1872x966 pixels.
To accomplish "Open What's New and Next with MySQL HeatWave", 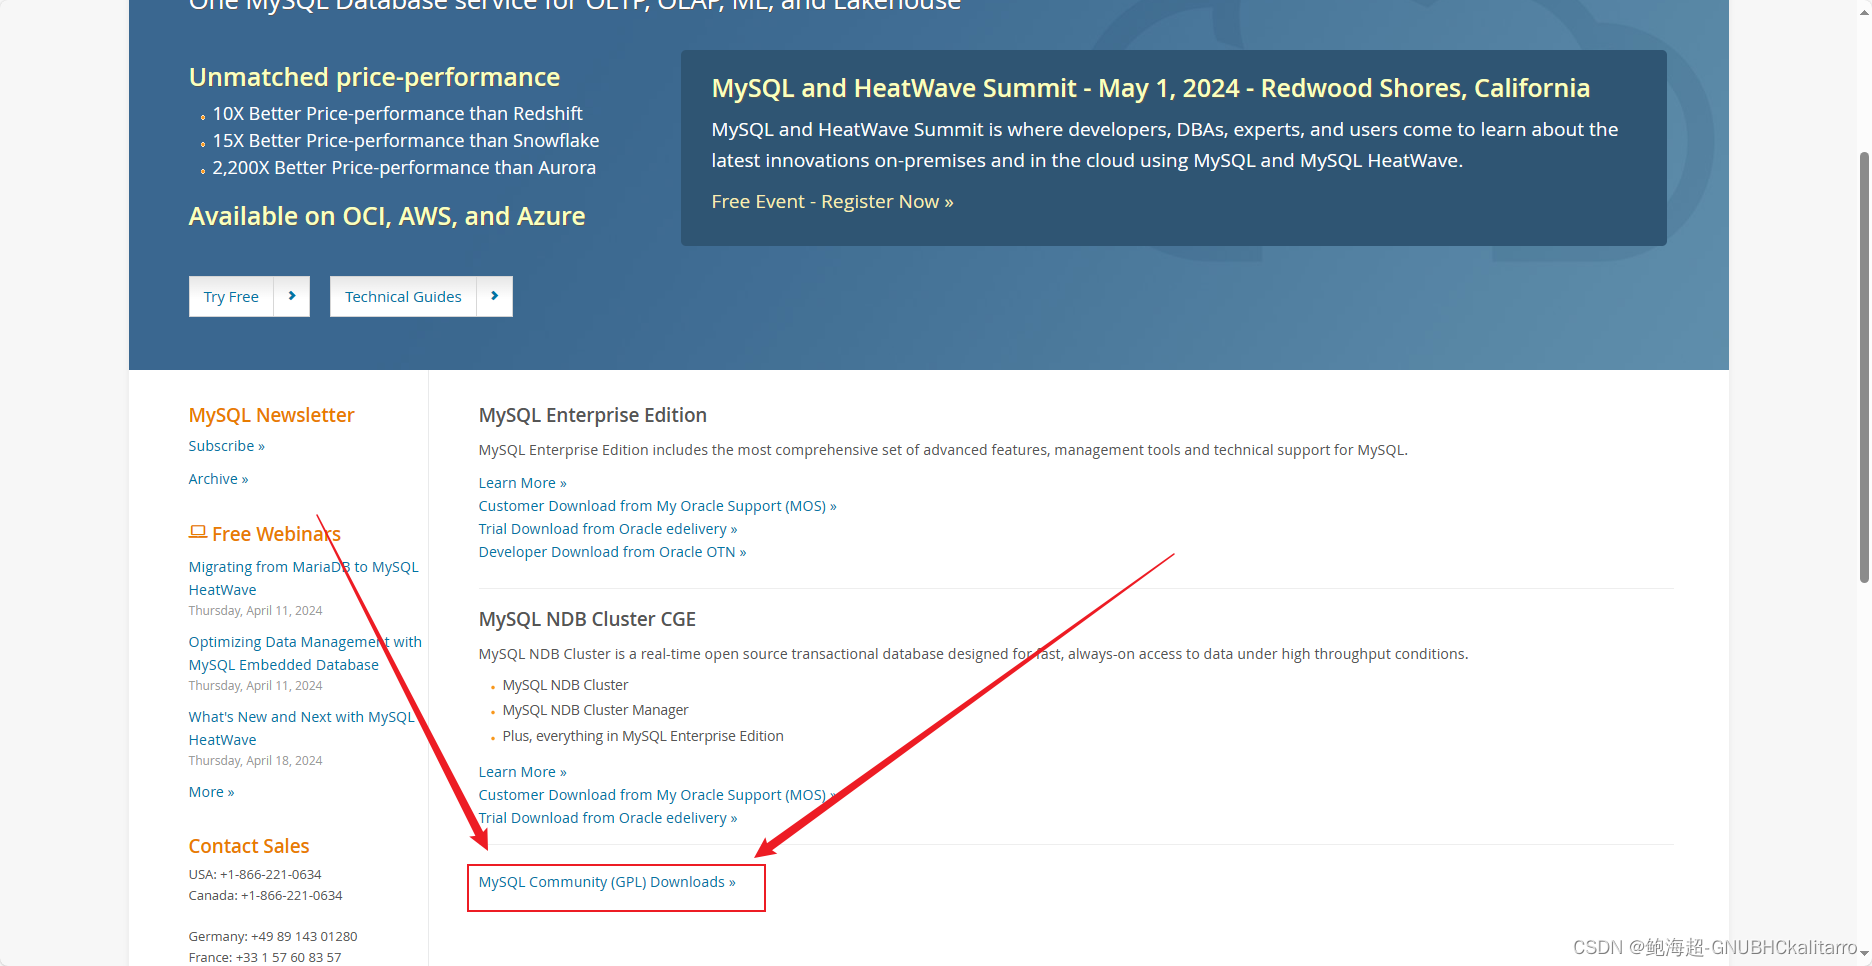I will click(x=301, y=728).
